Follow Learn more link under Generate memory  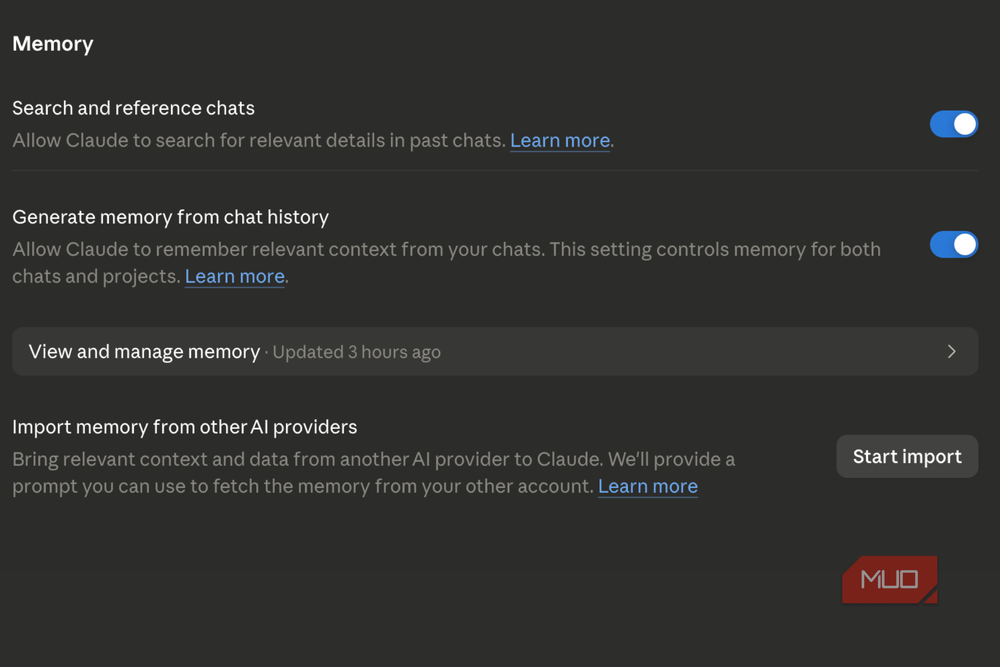tap(235, 276)
